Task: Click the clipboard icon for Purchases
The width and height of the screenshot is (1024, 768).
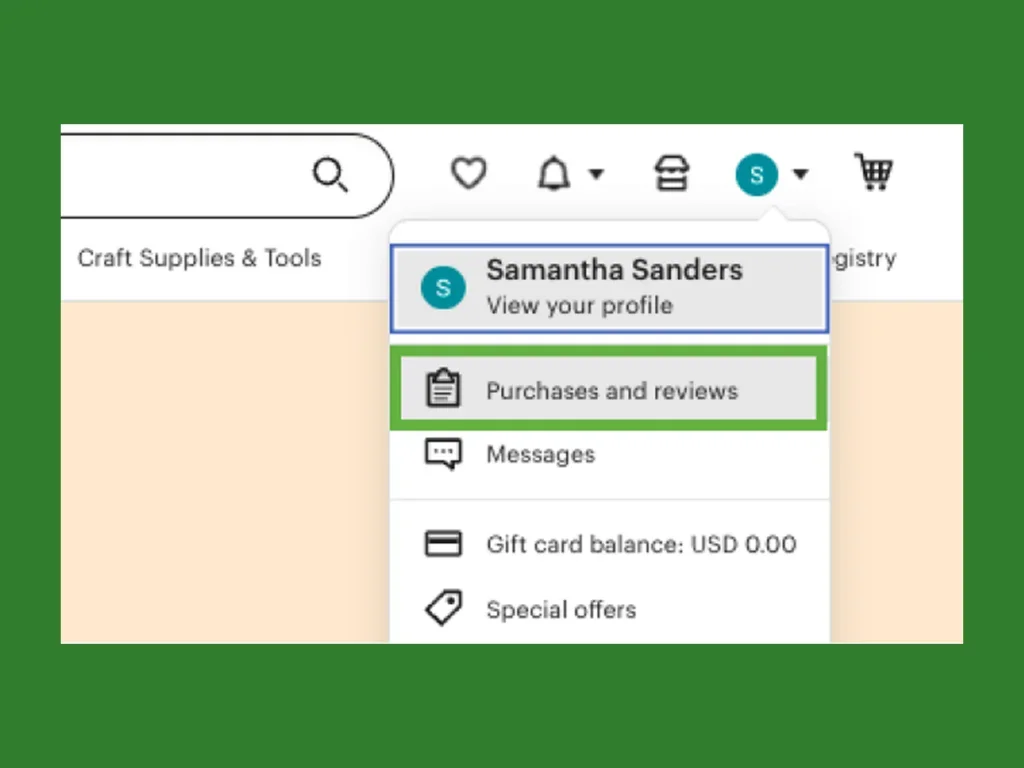Action: 443,388
